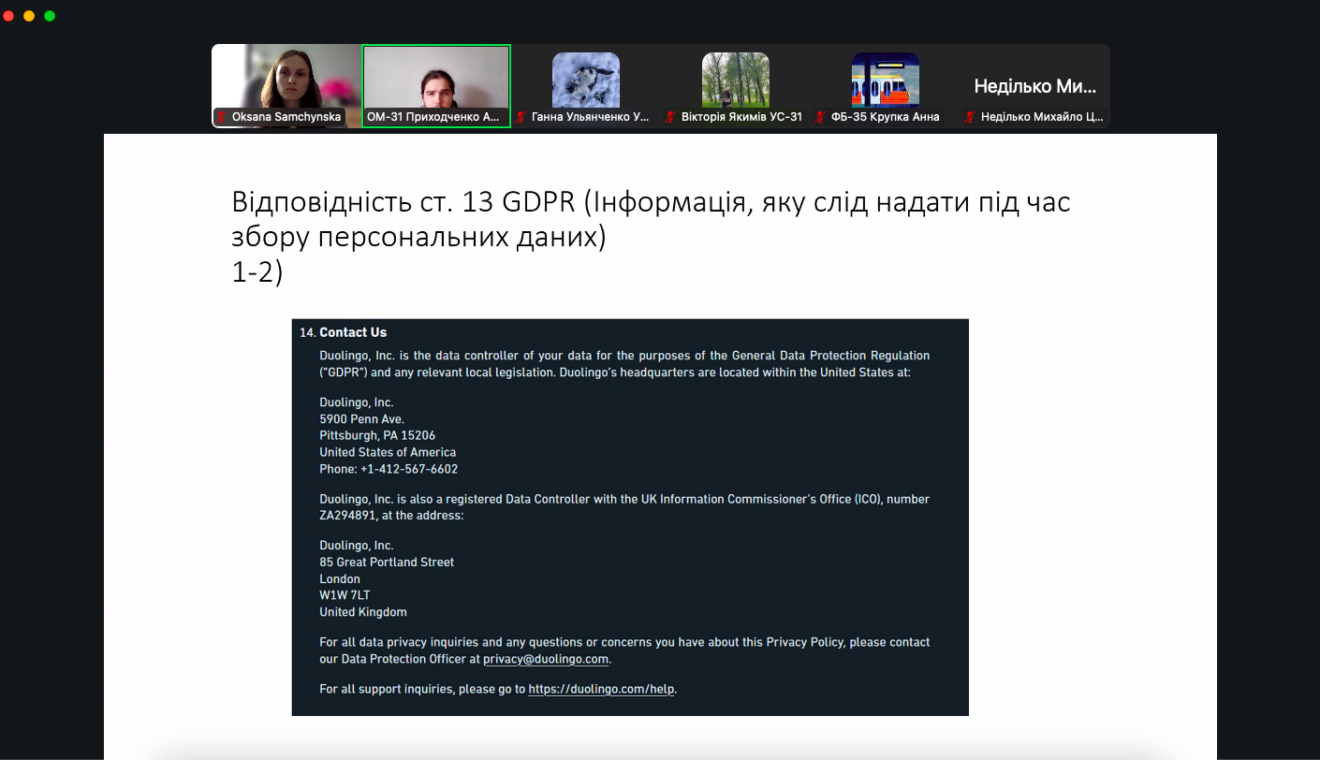This screenshot has width=1320, height=760.
Task: Click the embedded Duolingo privacy policy screenshot
Action: pyautogui.click(x=630, y=517)
